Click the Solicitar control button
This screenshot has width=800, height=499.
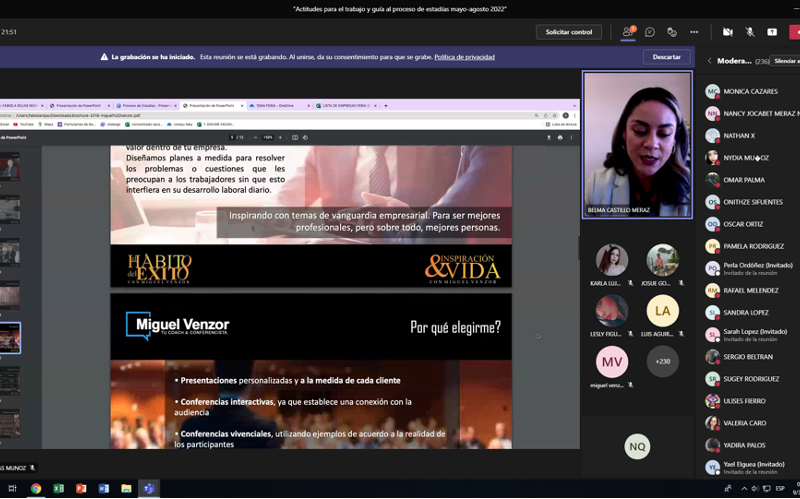pyautogui.click(x=568, y=32)
